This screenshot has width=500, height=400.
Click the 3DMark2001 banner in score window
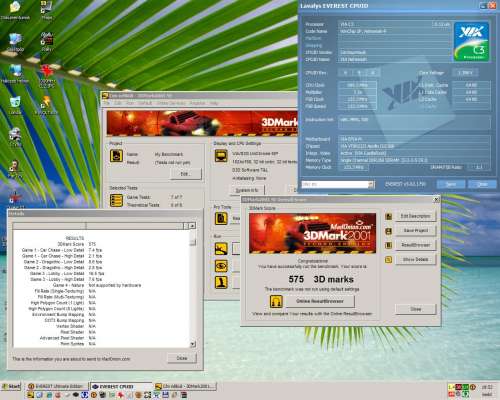[312, 233]
